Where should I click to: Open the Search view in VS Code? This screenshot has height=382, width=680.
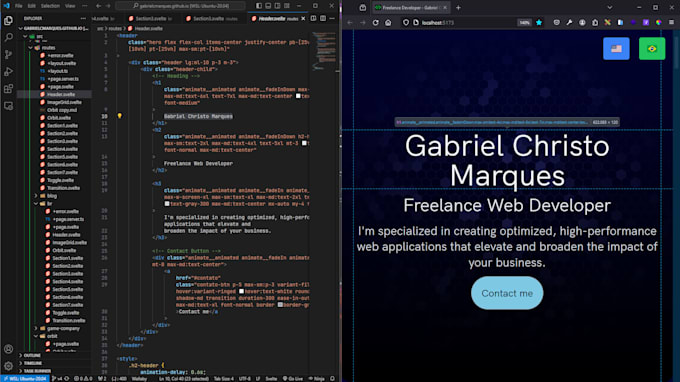coord(8,37)
